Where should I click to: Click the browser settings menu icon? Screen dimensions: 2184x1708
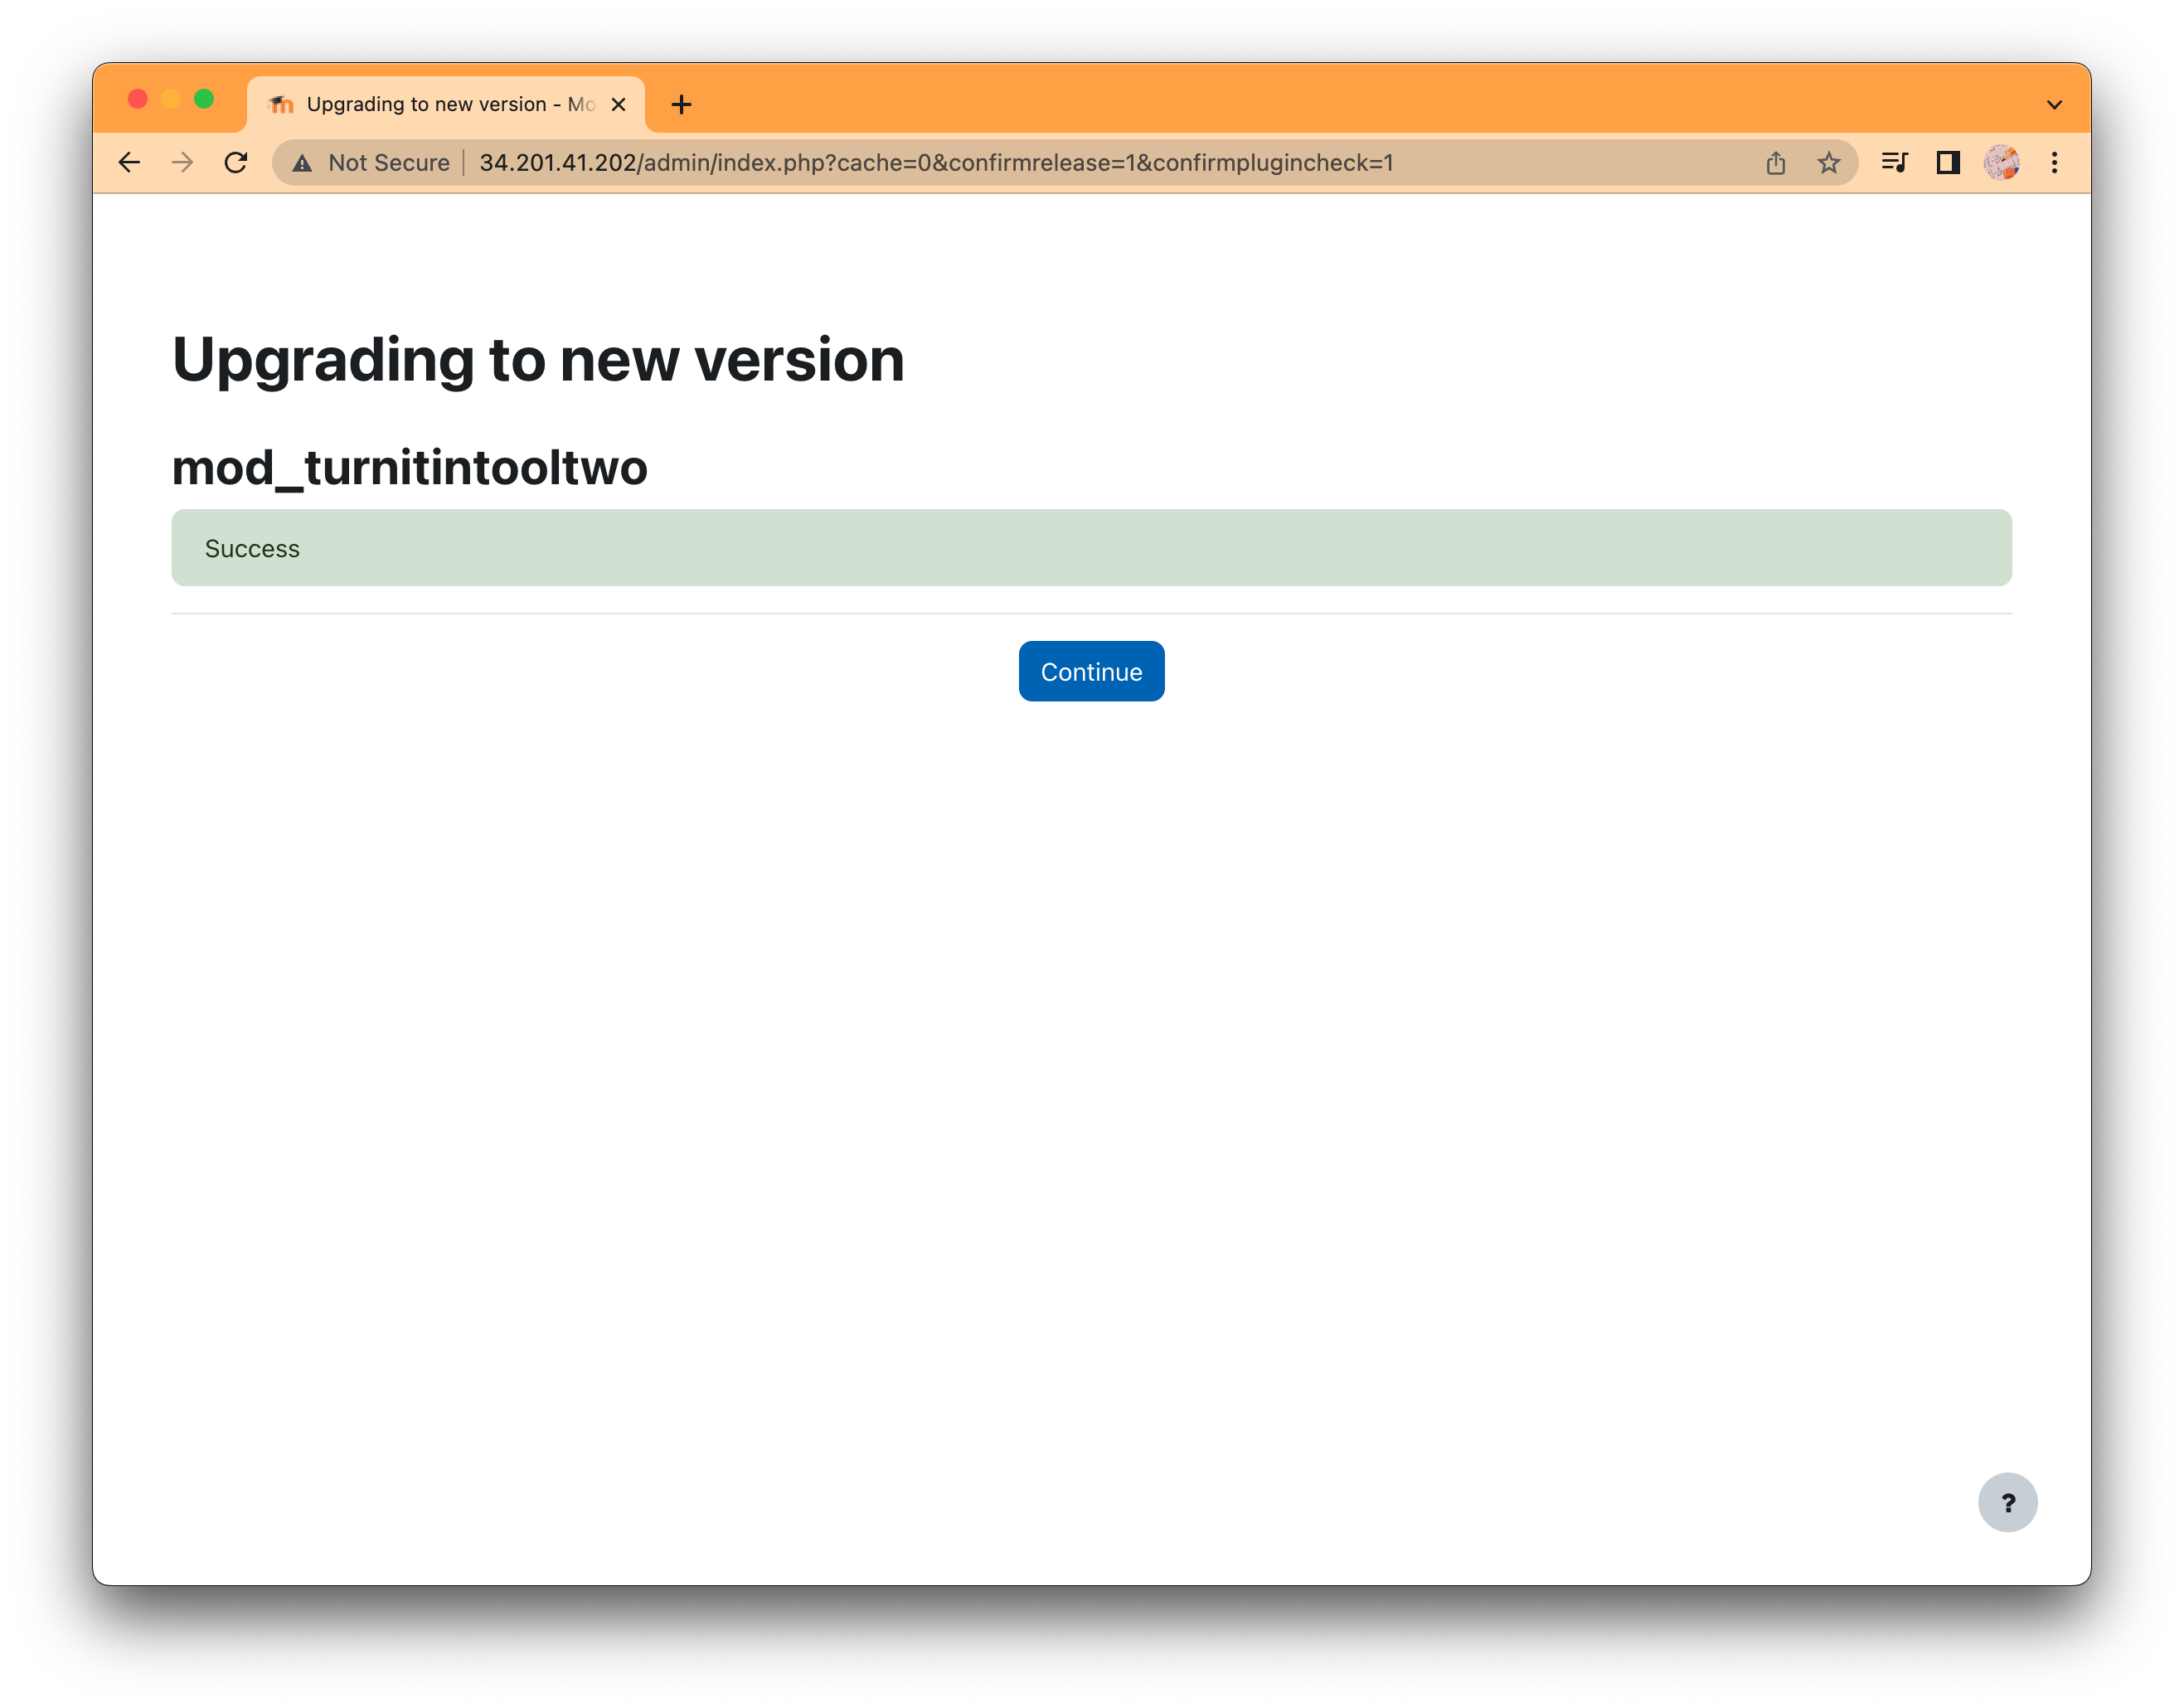(2055, 161)
